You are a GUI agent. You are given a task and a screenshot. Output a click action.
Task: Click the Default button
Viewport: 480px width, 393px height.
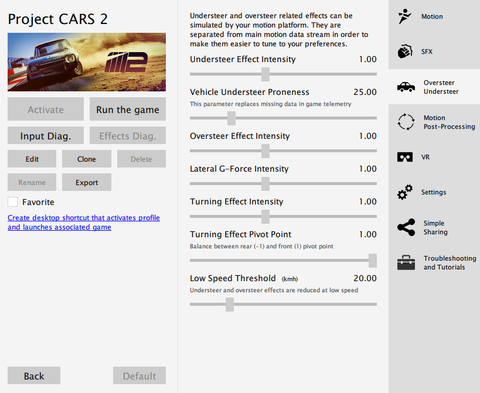pyautogui.click(x=139, y=376)
